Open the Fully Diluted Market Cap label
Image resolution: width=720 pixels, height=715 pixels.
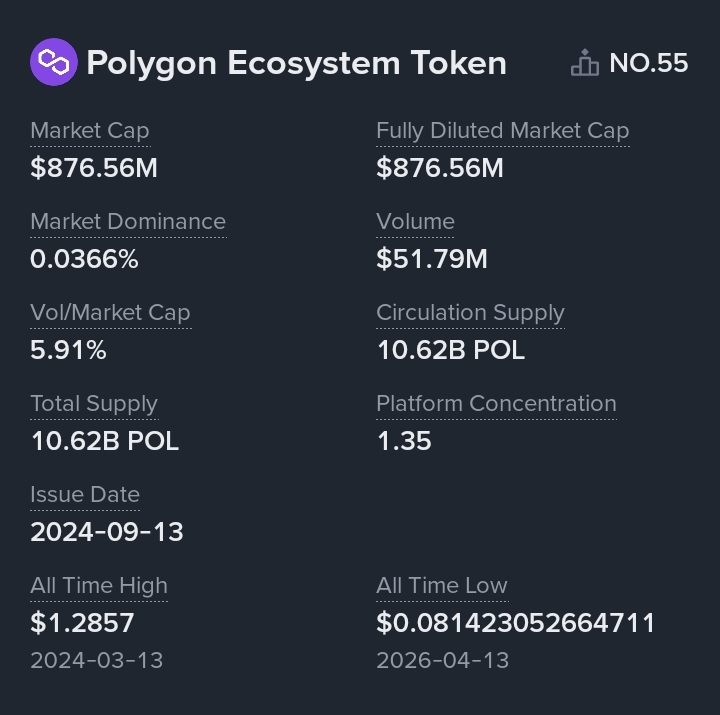click(502, 131)
